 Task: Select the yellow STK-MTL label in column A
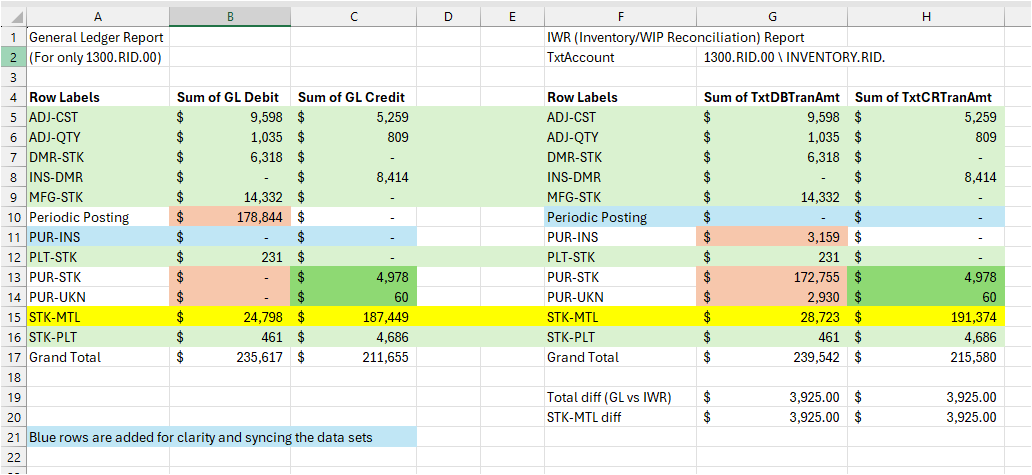pyautogui.click(x=96, y=317)
